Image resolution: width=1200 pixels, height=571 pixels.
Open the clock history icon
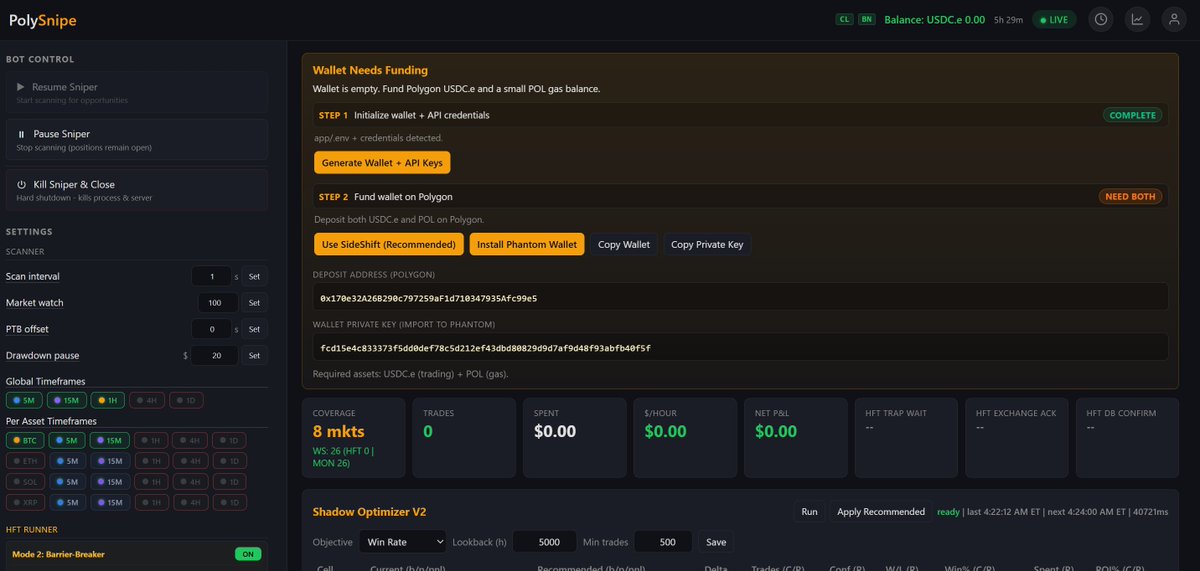(1101, 19)
